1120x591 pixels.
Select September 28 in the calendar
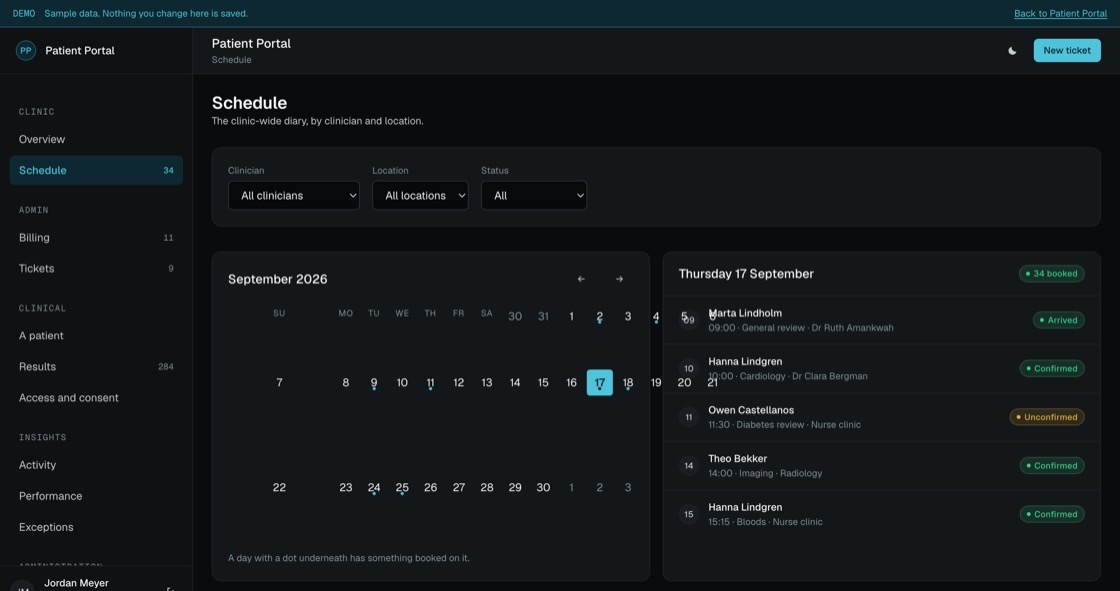486,487
